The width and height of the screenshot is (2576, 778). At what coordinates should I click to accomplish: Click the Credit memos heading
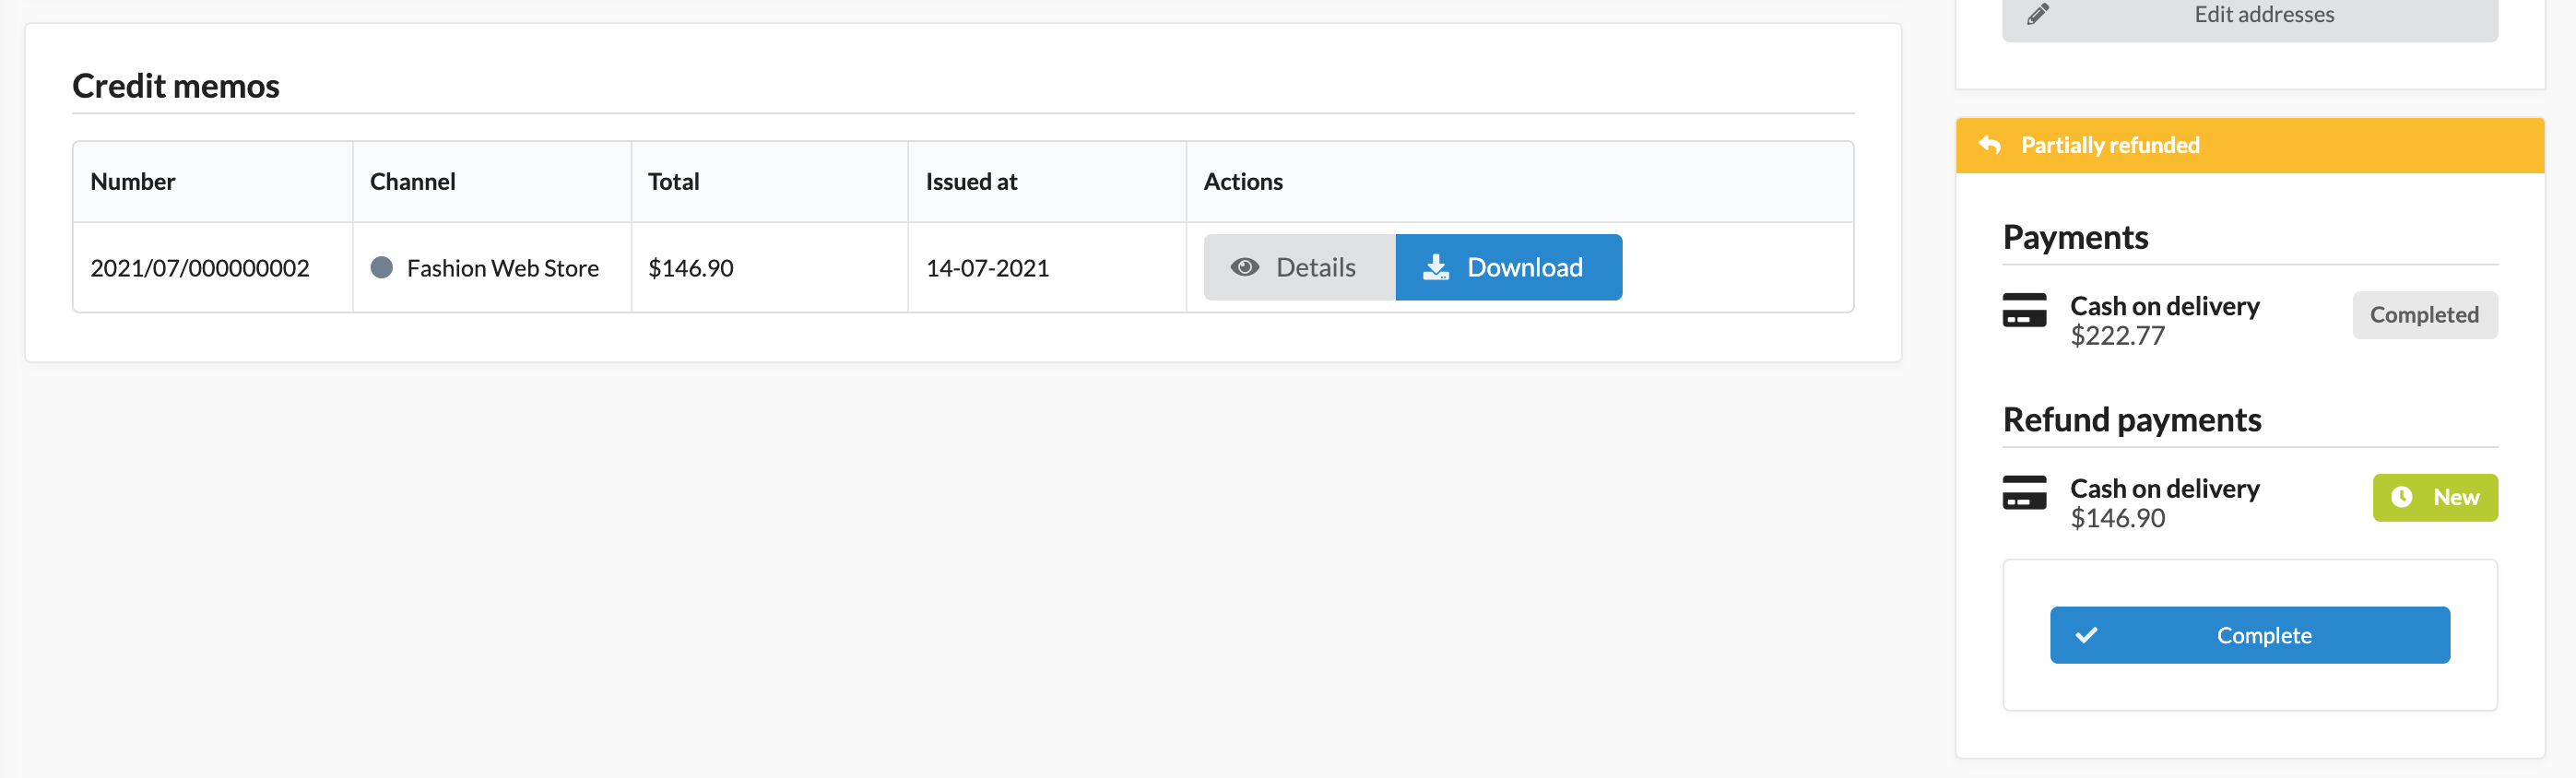[176, 86]
